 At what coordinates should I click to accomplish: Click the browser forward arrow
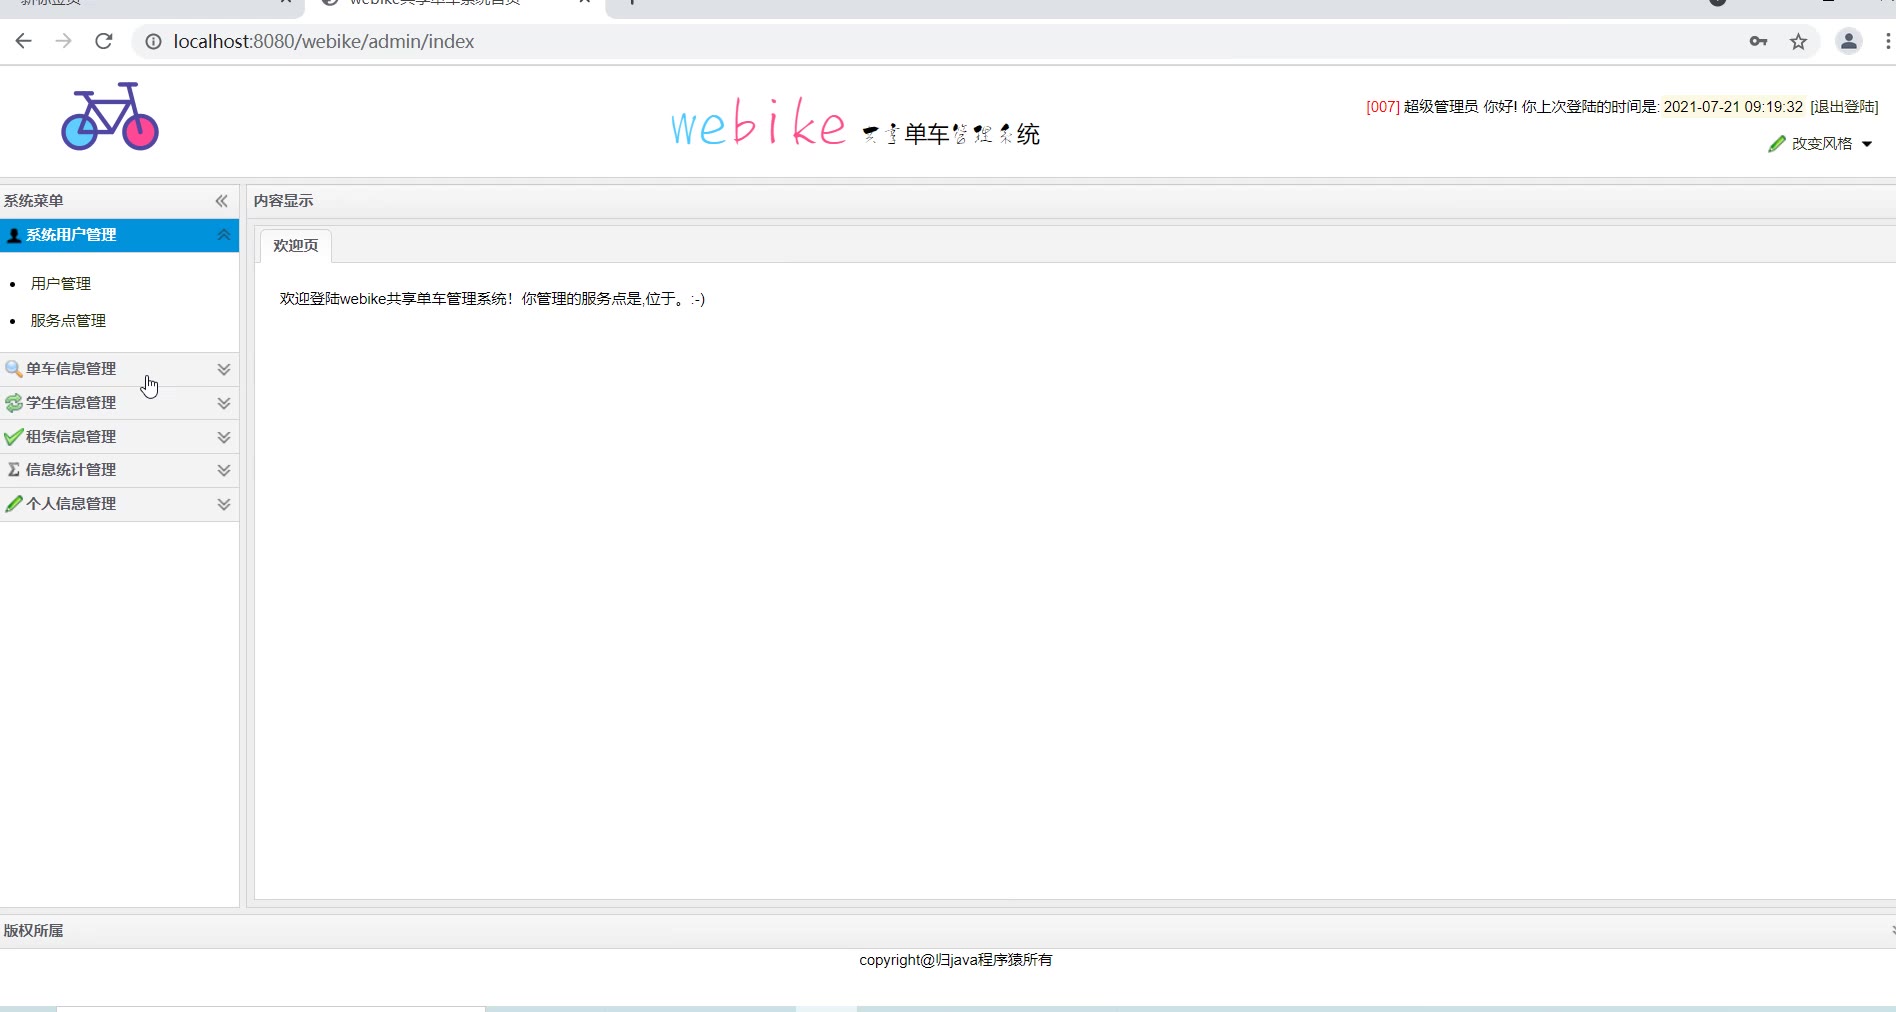64,41
